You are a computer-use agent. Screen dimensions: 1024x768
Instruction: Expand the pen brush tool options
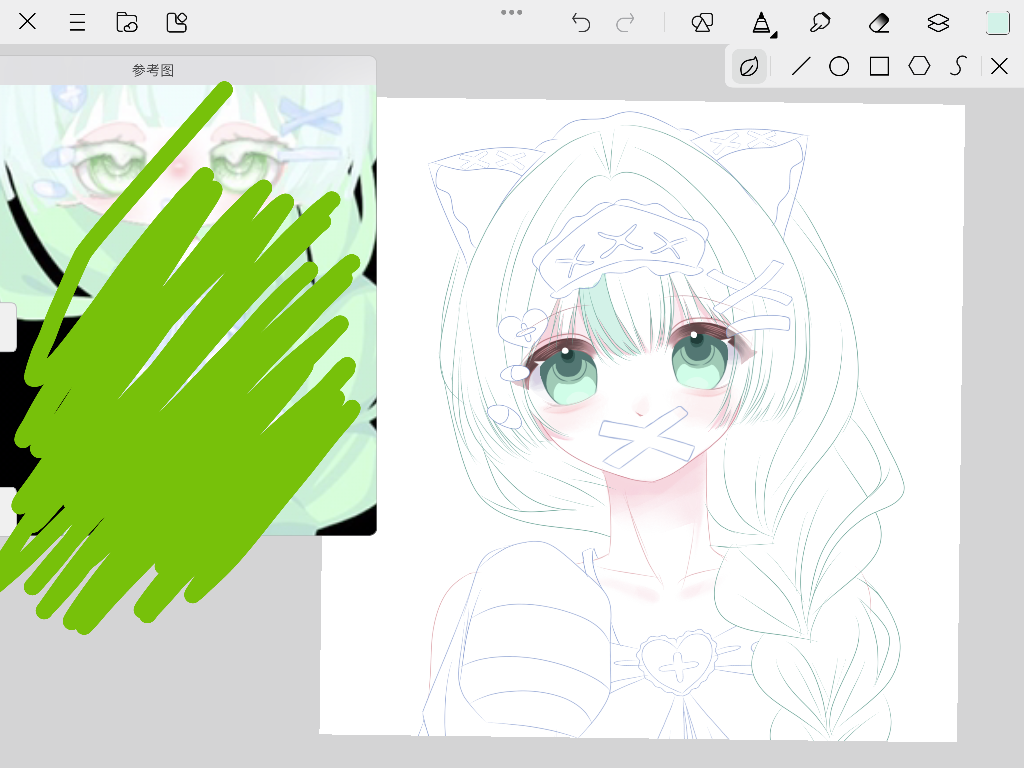coord(762,23)
